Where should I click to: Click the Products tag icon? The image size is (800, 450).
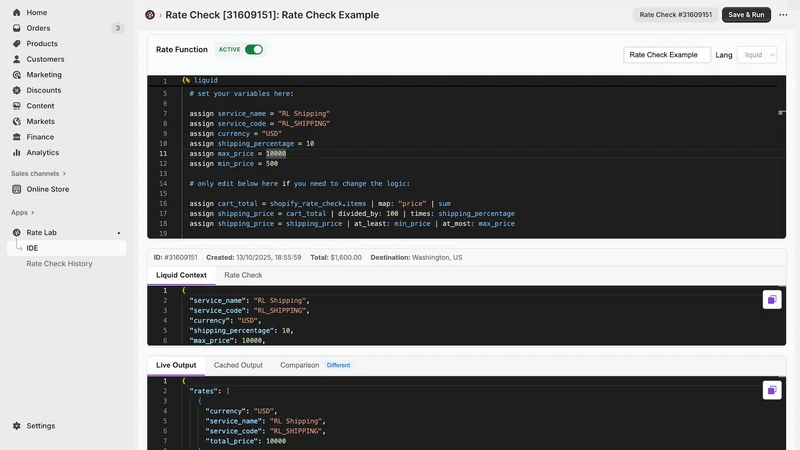pyautogui.click(x=16, y=43)
